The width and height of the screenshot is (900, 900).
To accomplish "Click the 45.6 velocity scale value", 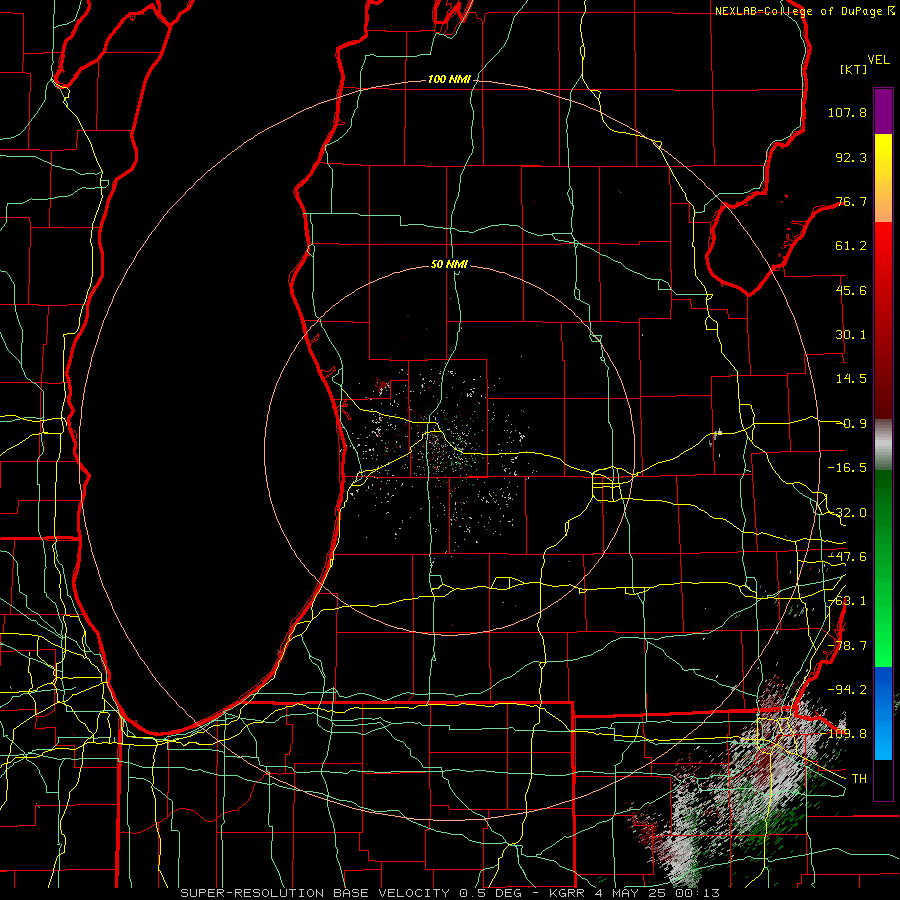I will 851,290.
